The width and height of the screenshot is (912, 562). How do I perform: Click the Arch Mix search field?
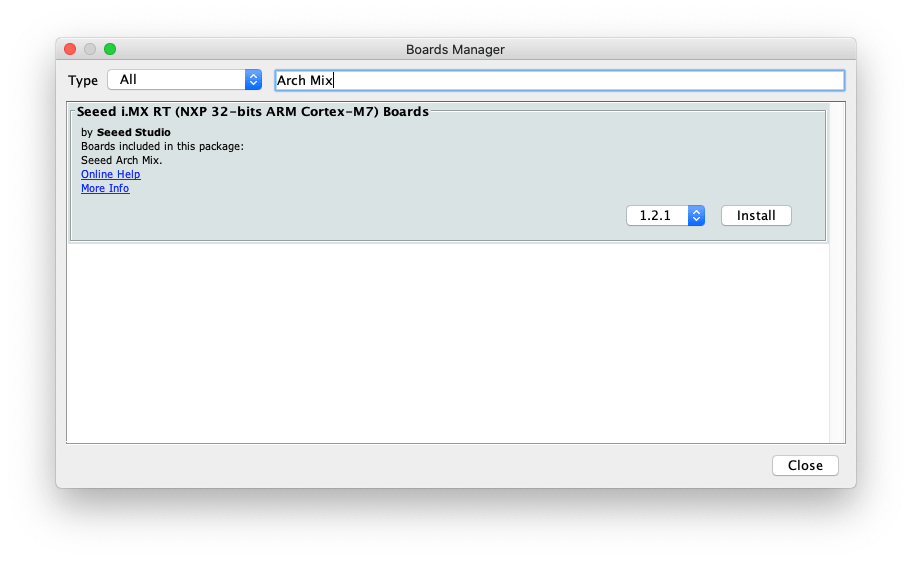click(x=559, y=80)
